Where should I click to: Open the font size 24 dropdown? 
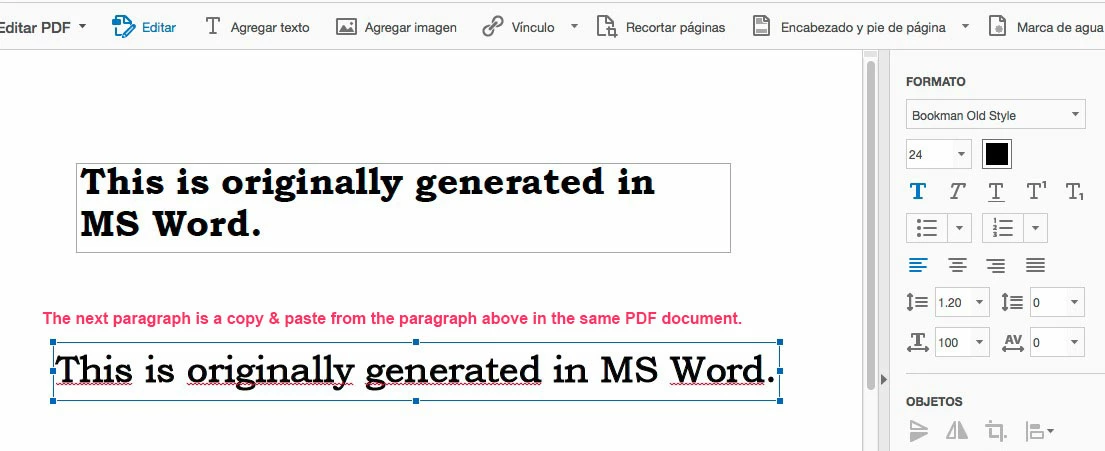click(x=939, y=154)
